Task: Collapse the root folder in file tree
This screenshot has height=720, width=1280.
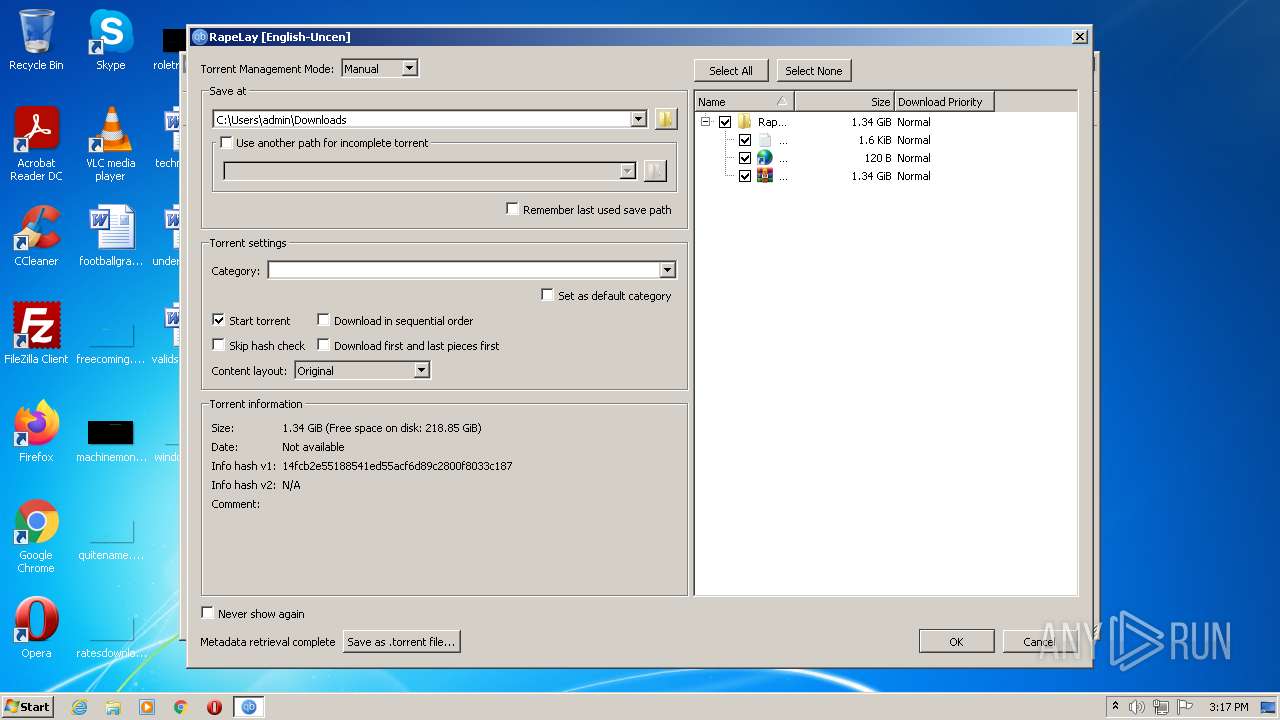Action: pyautogui.click(x=705, y=122)
